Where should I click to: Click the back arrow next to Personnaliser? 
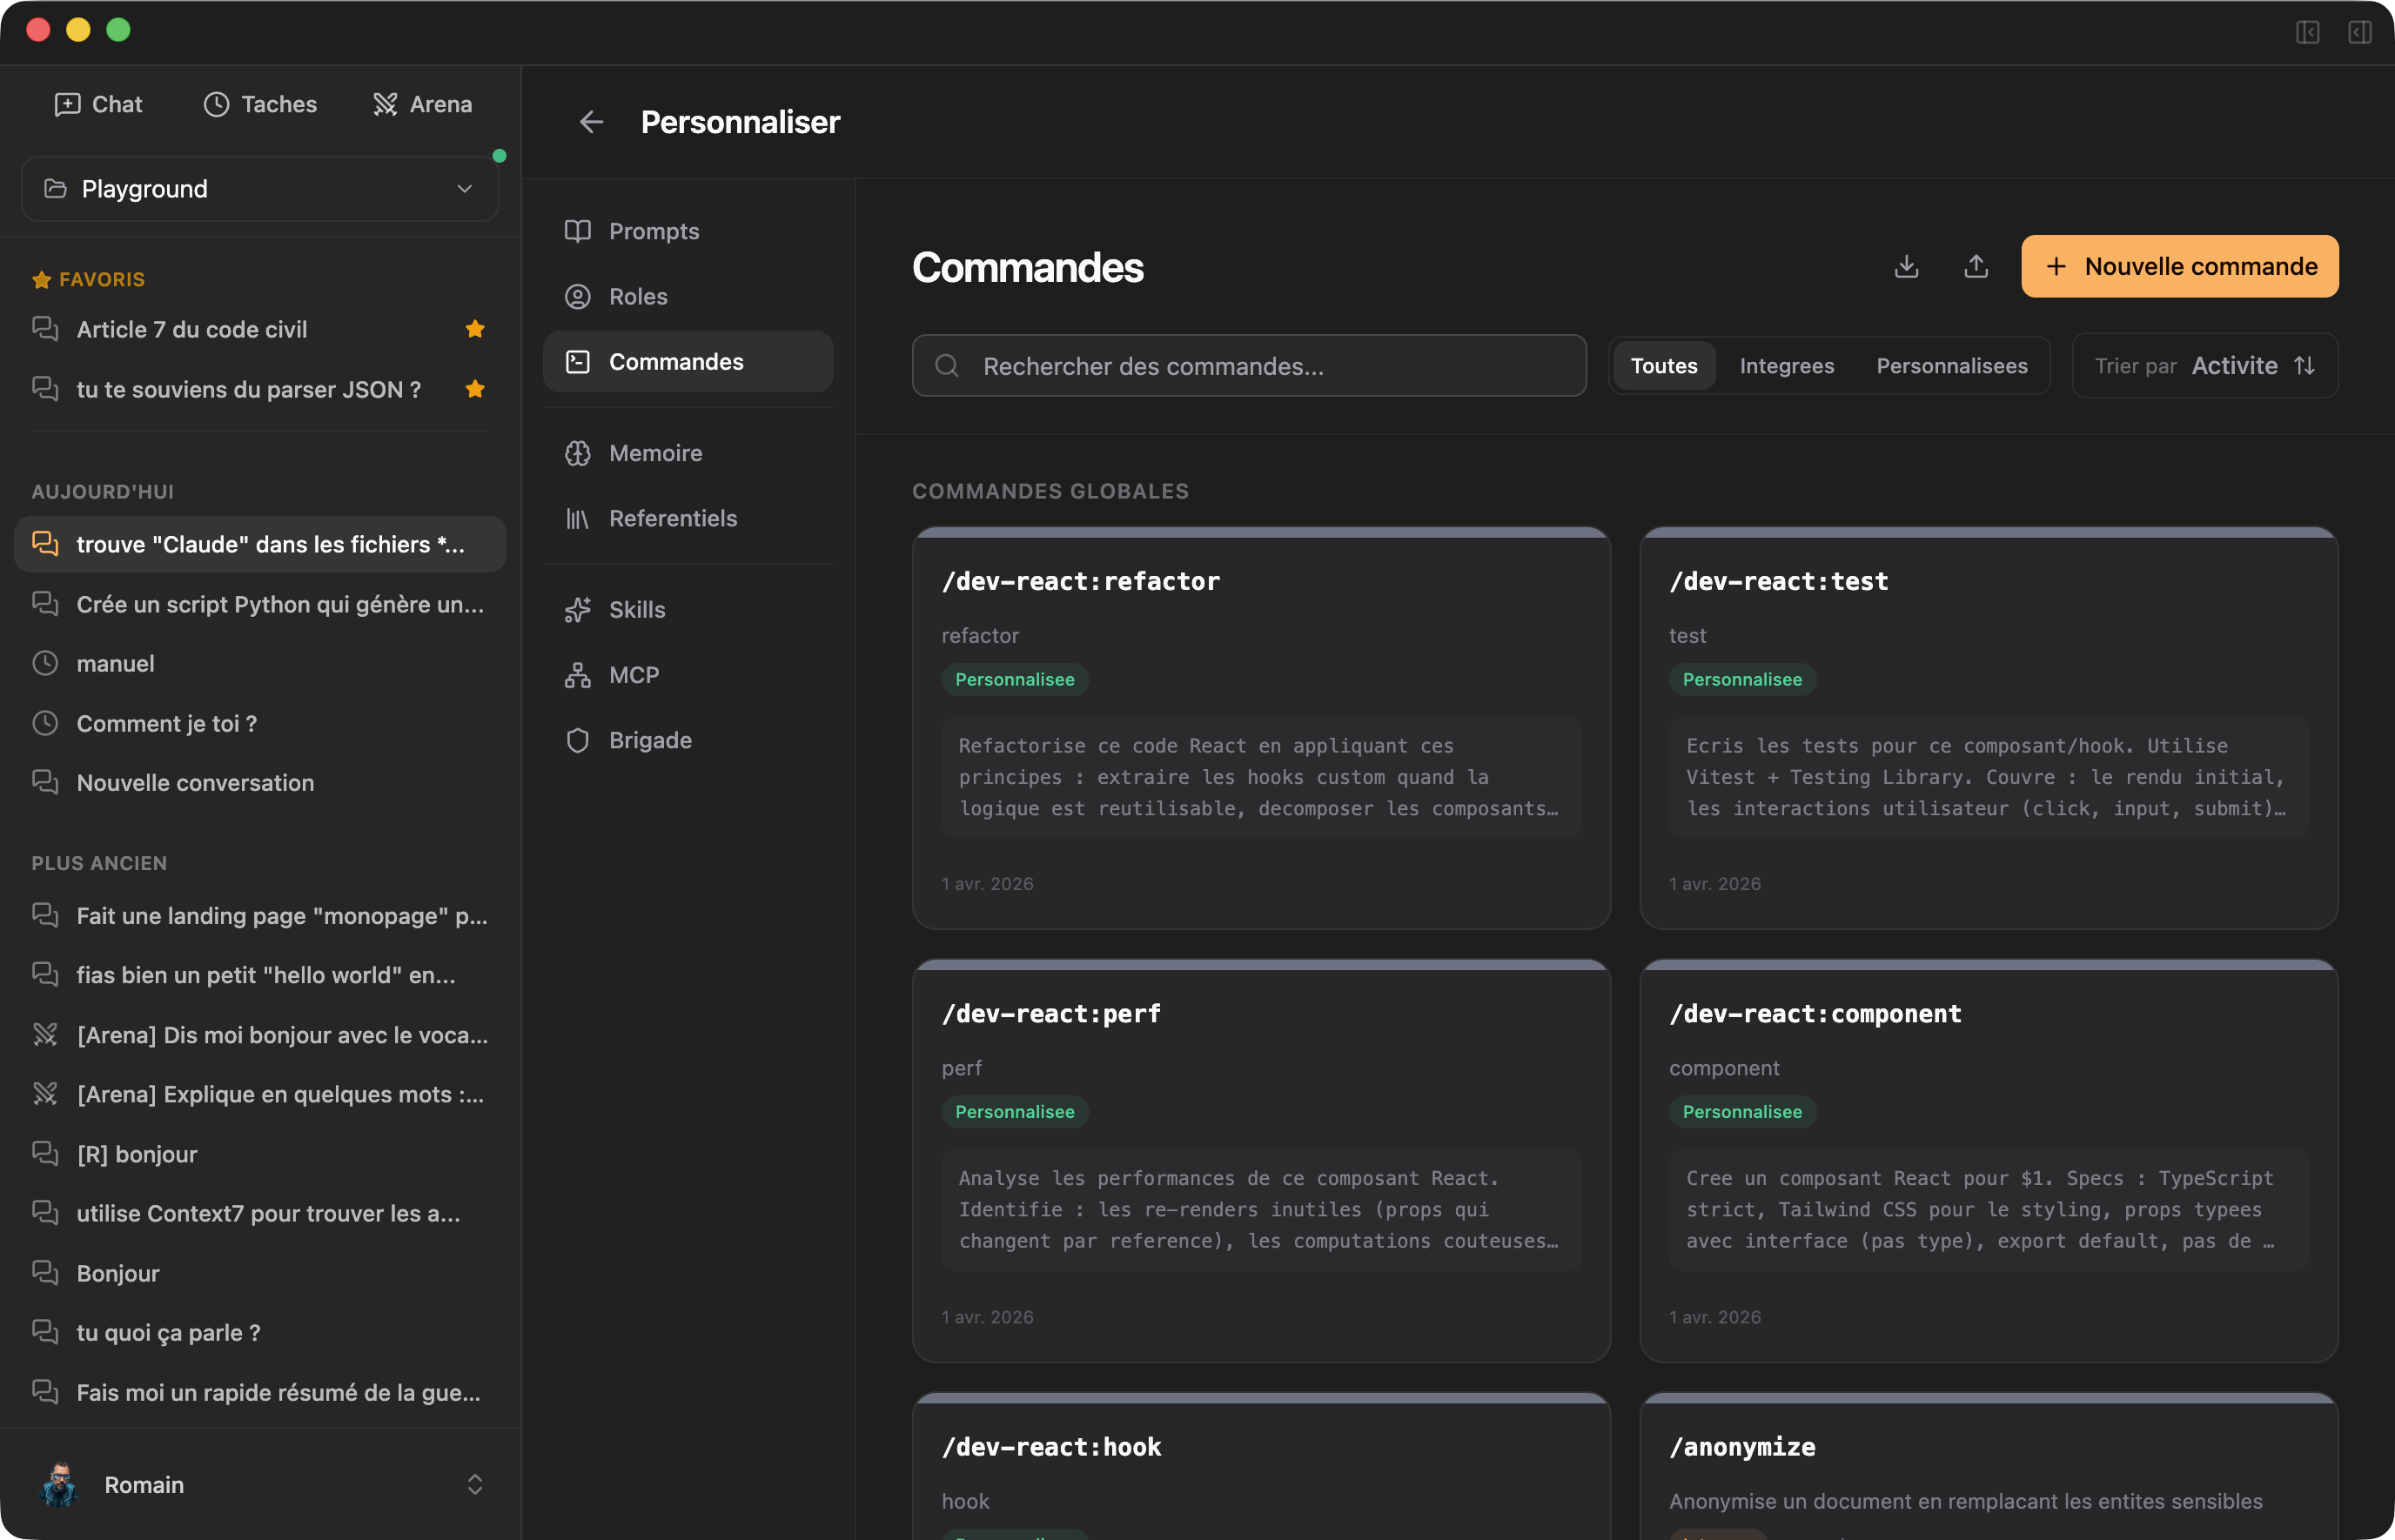point(592,121)
